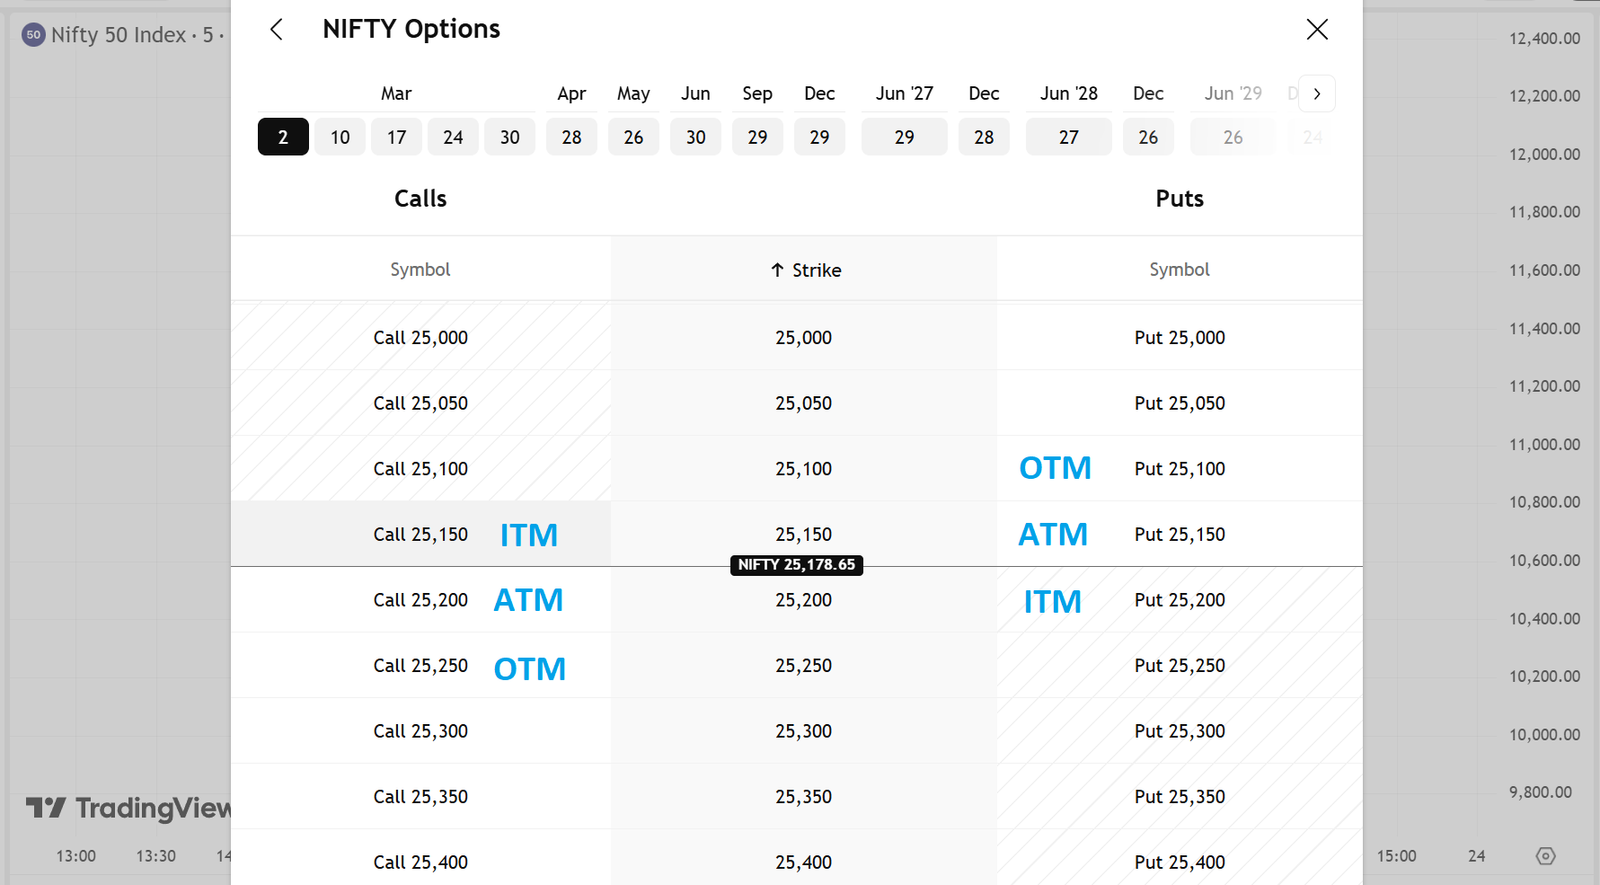1600x885 pixels.
Task: Choose the March 17 expiry
Action: click(x=397, y=137)
